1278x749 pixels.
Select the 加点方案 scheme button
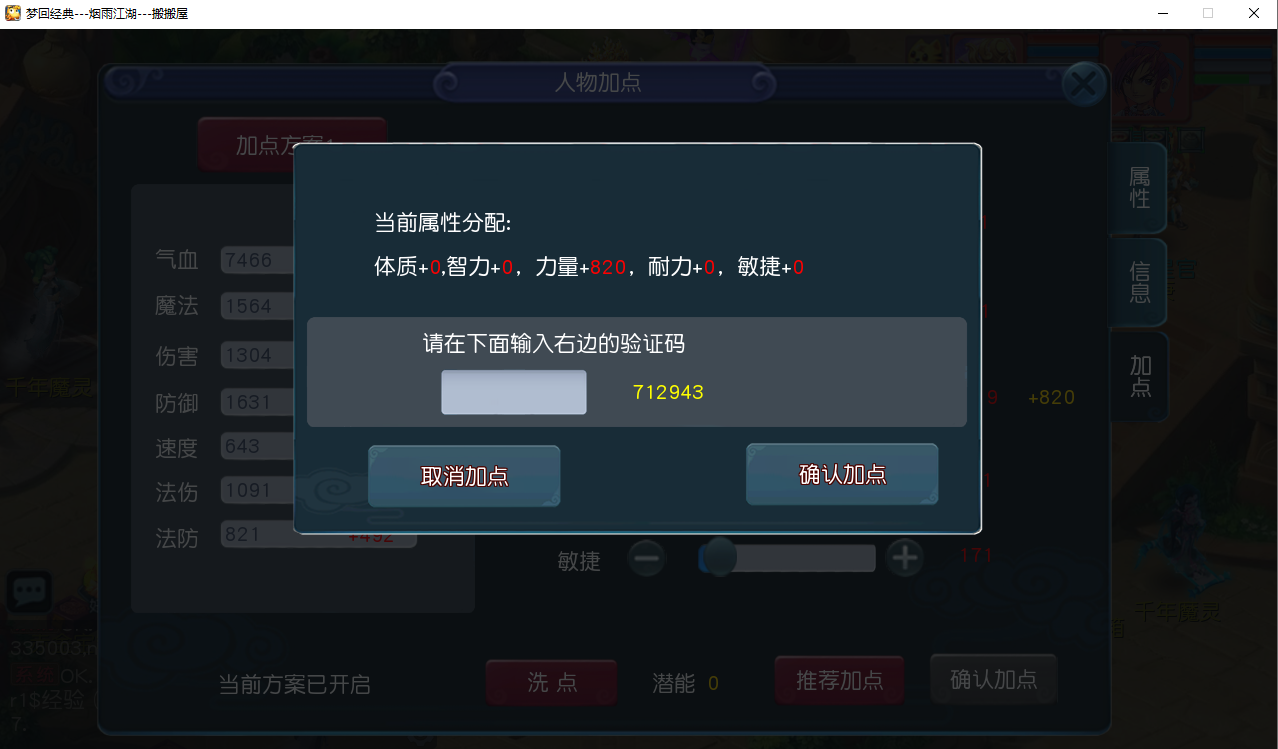point(291,145)
